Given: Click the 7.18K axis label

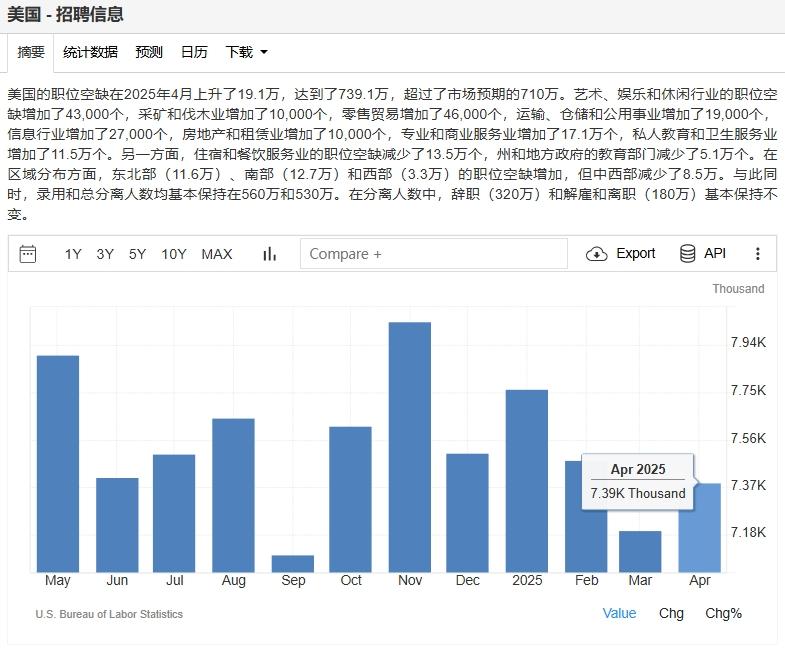Looking at the screenshot, I should [748, 532].
